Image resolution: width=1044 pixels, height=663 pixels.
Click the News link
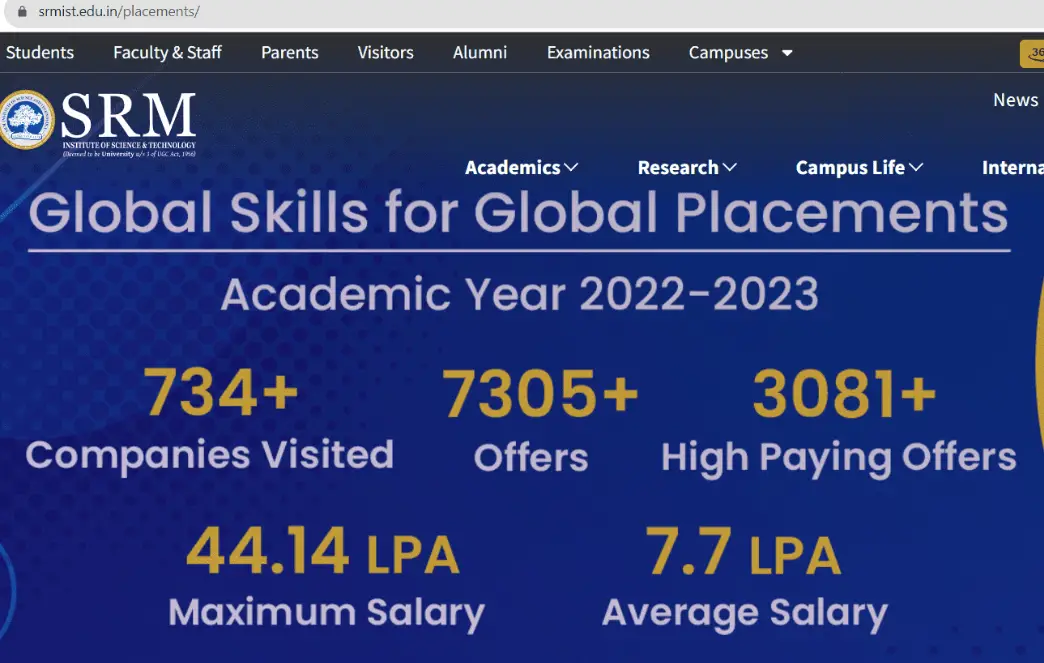(1016, 100)
